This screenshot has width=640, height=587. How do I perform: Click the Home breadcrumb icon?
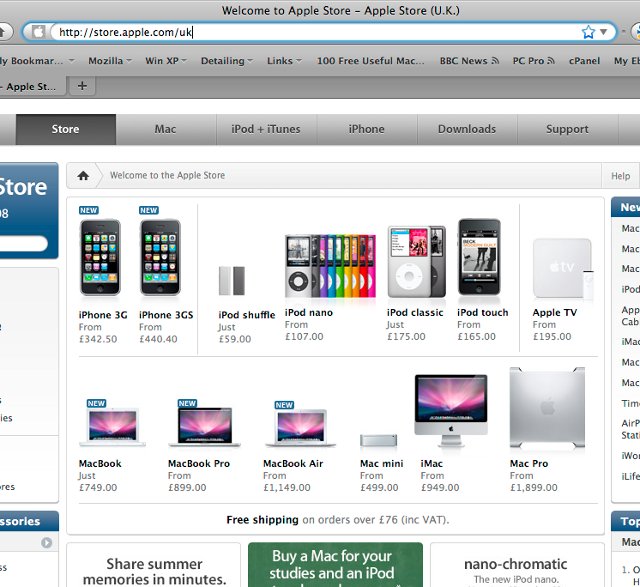click(x=83, y=176)
